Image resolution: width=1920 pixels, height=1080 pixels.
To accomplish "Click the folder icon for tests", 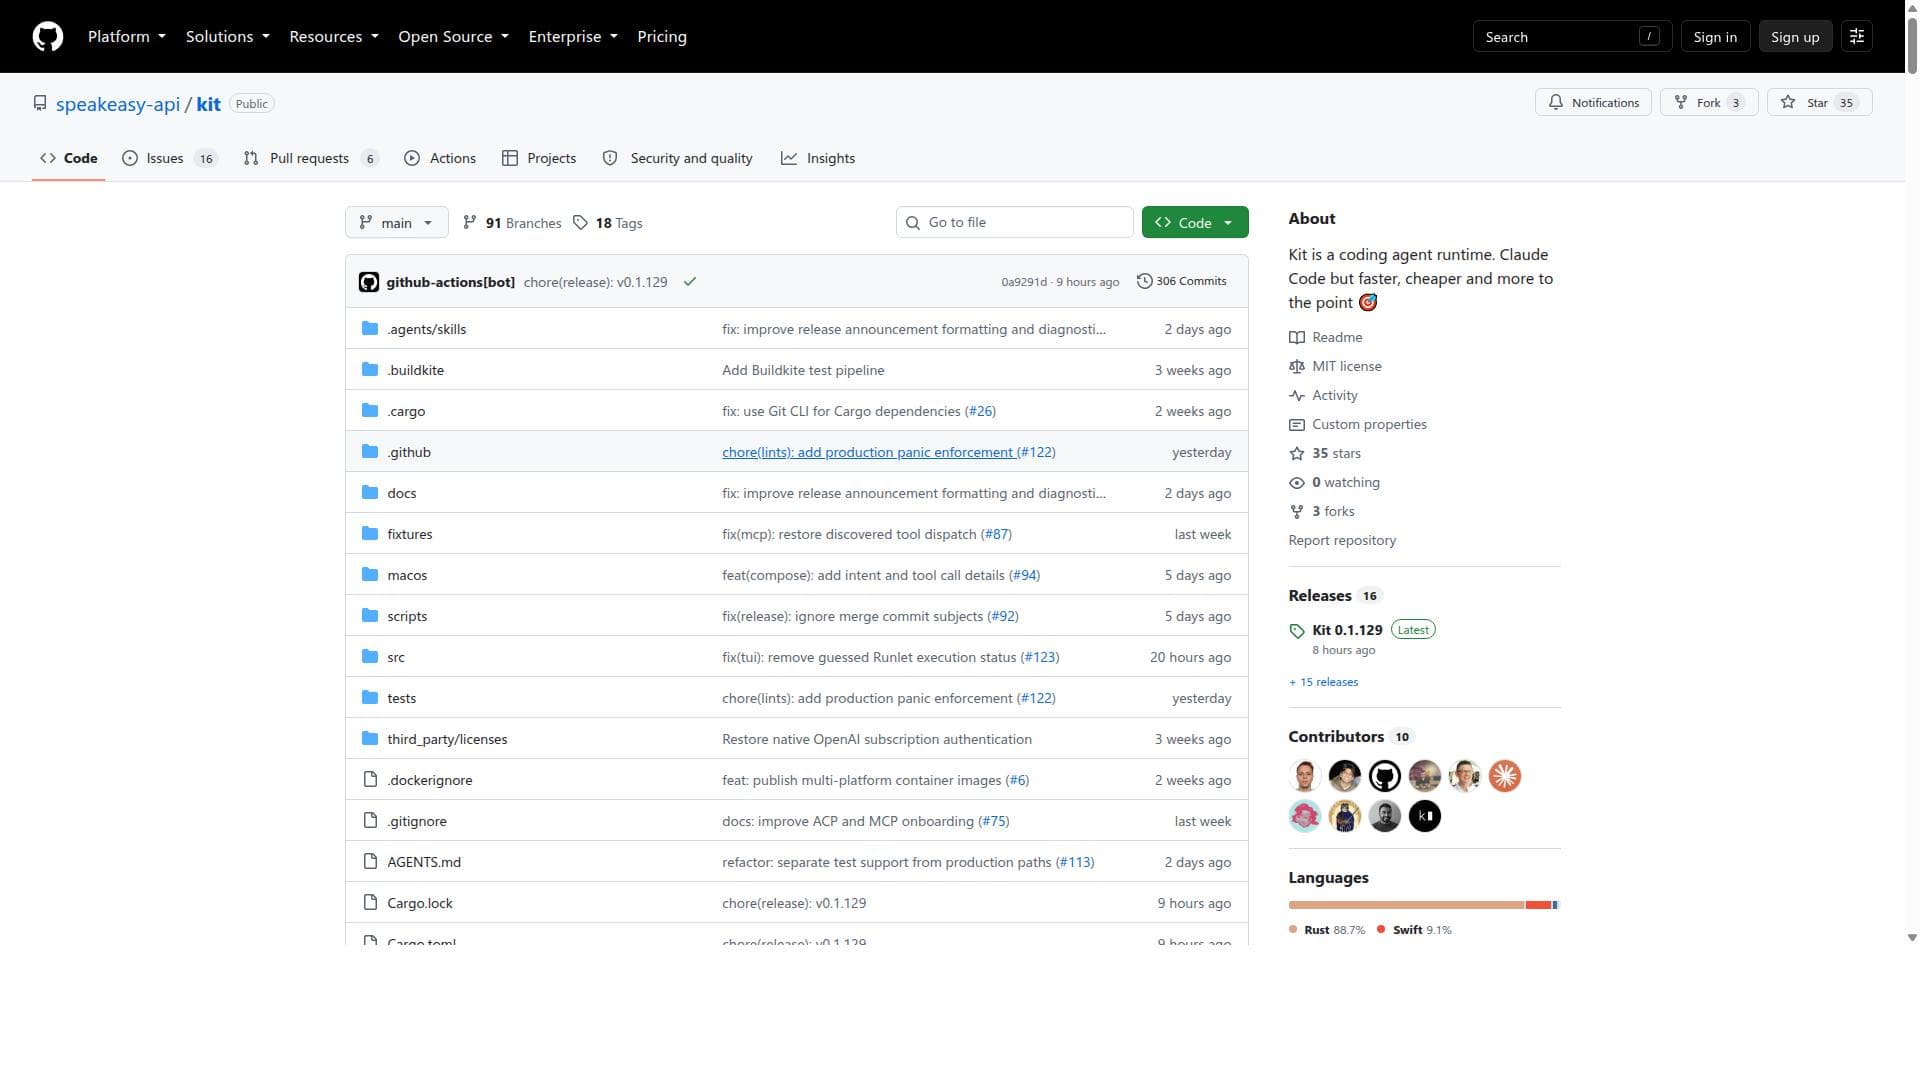I will pos(370,698).
